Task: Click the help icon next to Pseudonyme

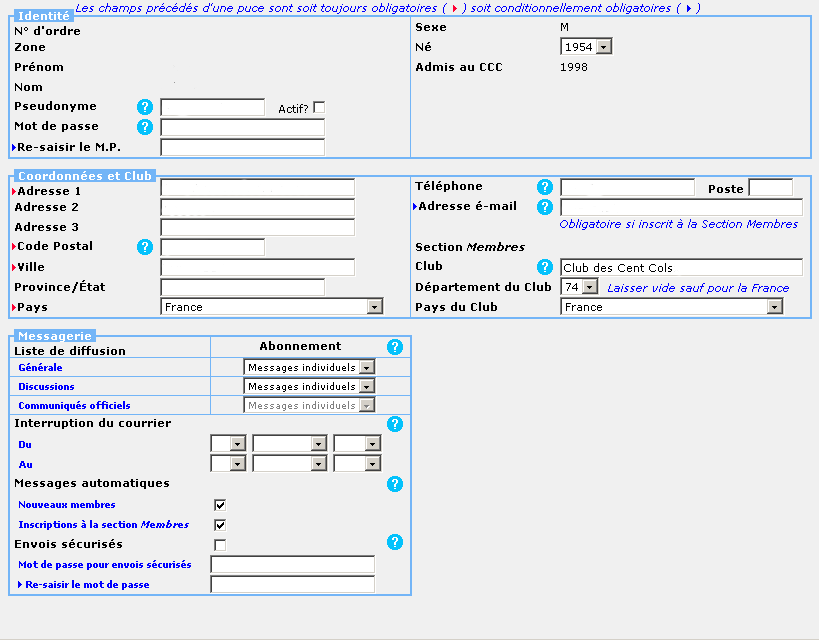Action: [x=145, y=107]
